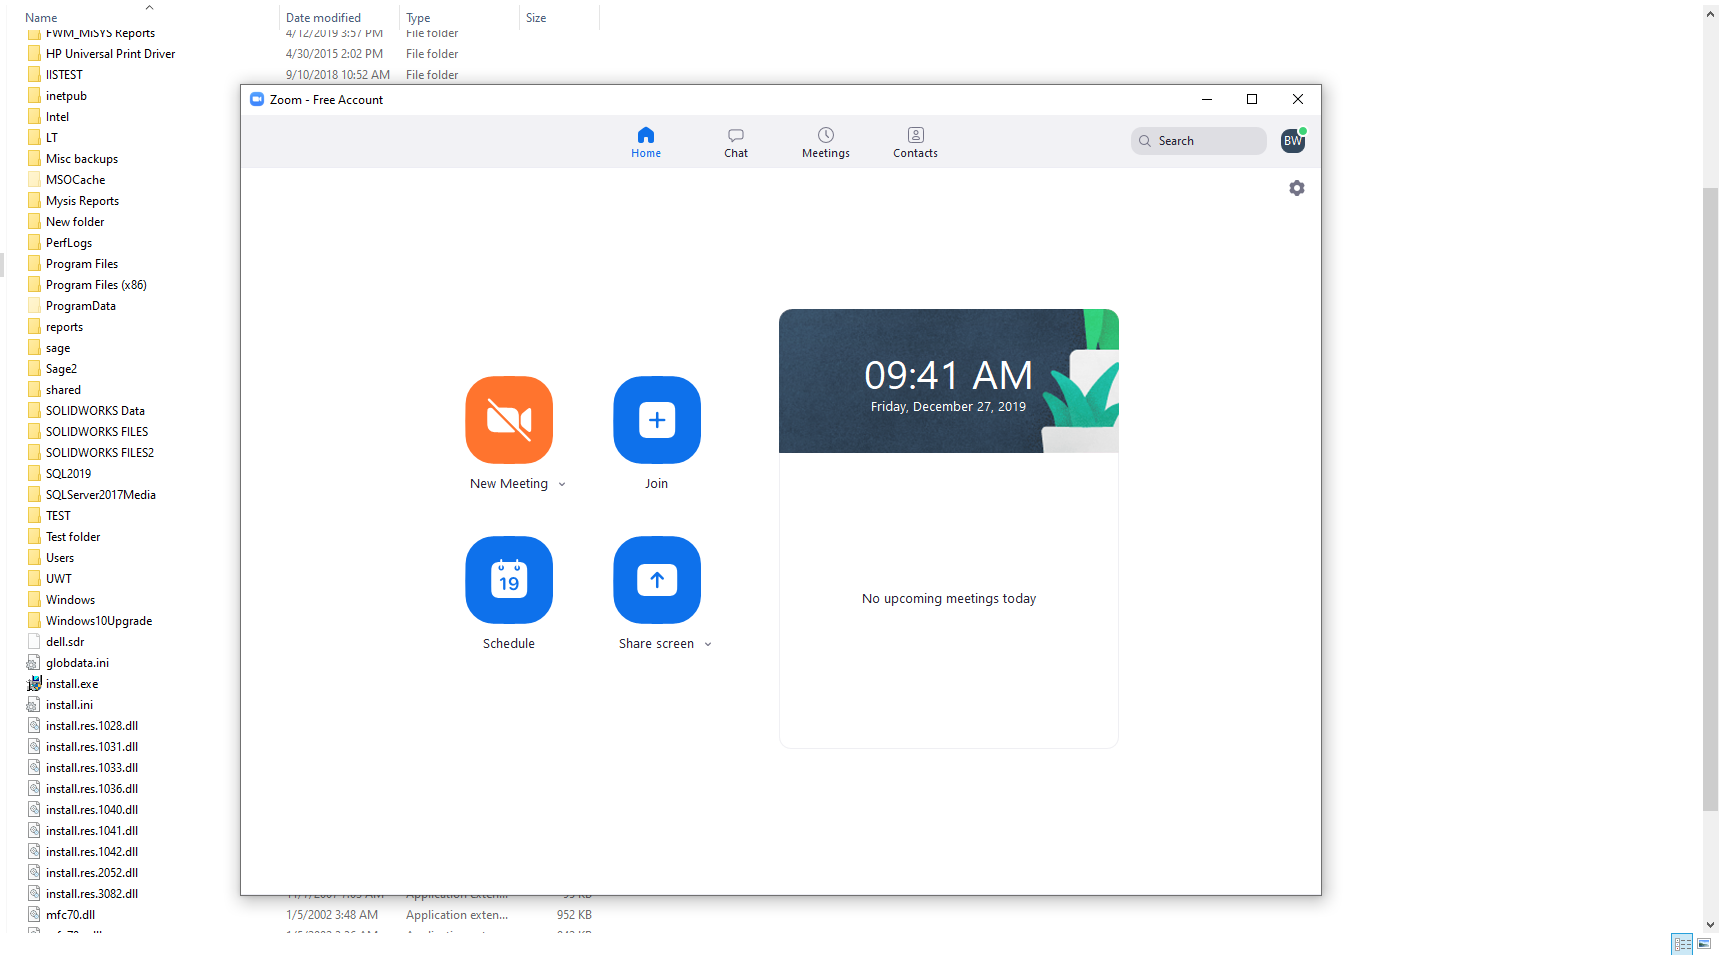The height and width of the screenshot is (955, 1719).
Task: Click the Windows folder icon in Explorer
Action: click(34, 600)
